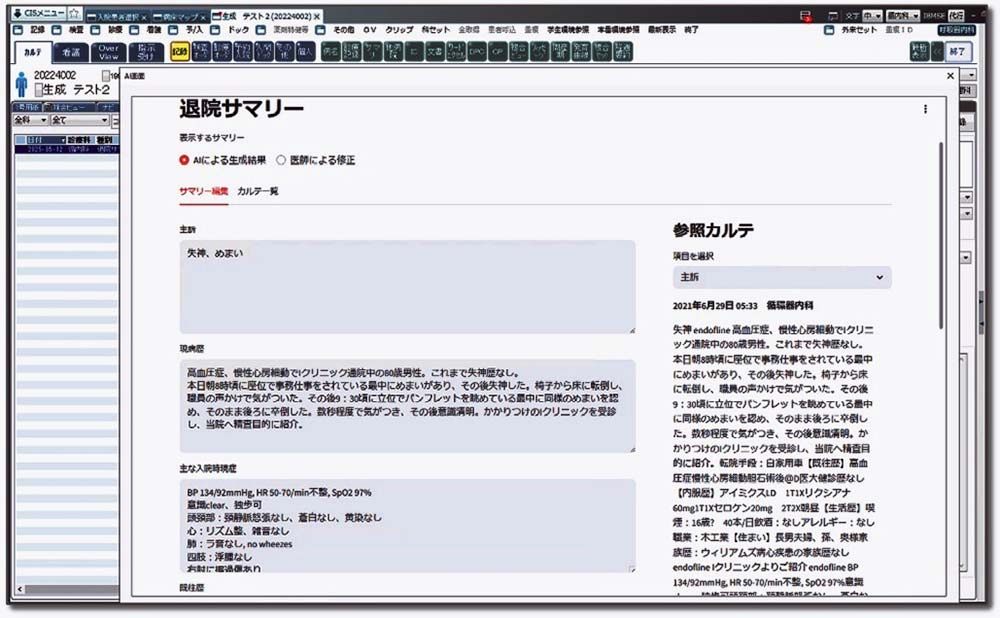Click the 日付 column header dropdown arrow
Viewport: 1000px width, 618px height.
[63, 140]
